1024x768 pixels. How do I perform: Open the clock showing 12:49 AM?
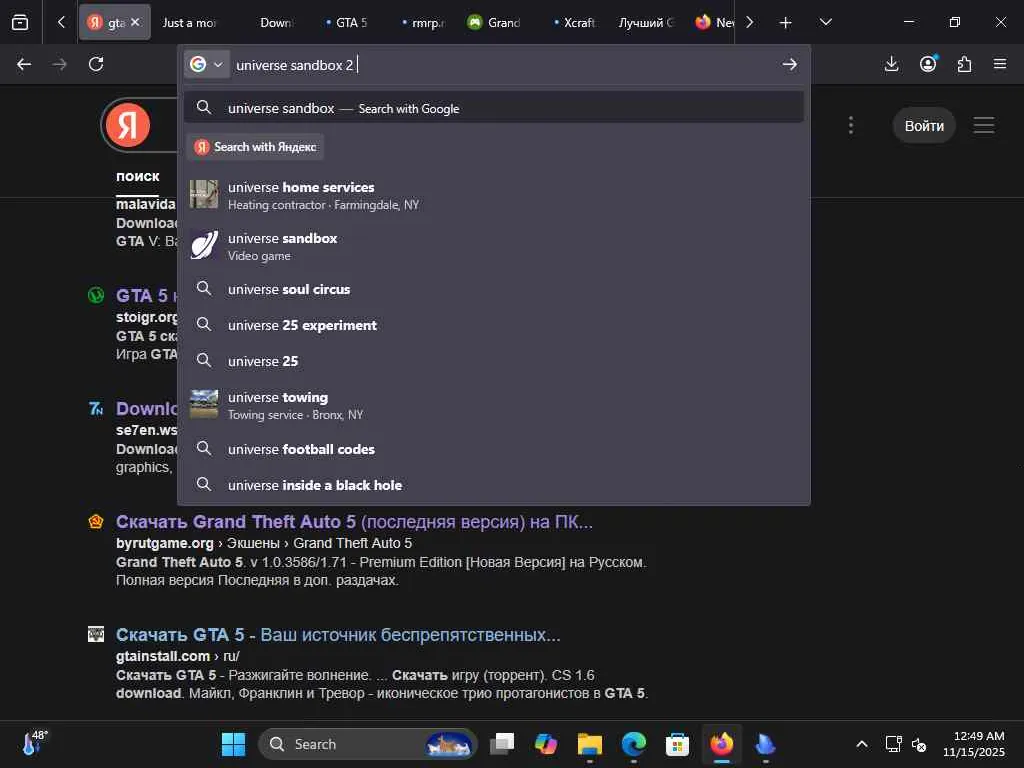(x=976, y=744)
